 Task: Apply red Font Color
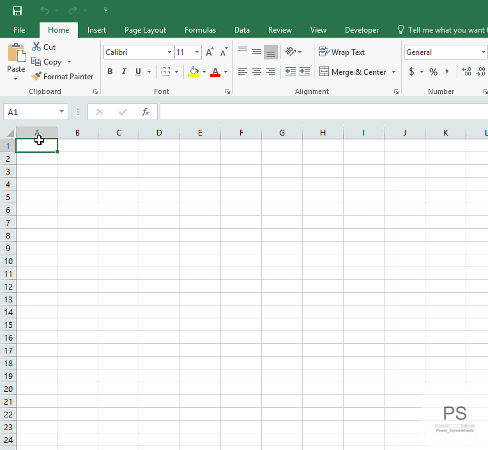(215, 71)
